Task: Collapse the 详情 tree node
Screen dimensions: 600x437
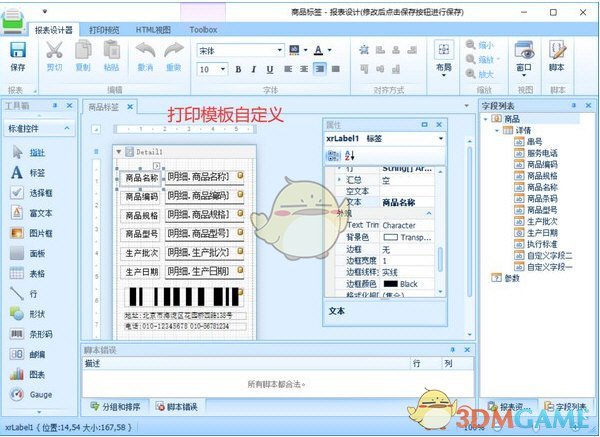Action: coord(497,130)
